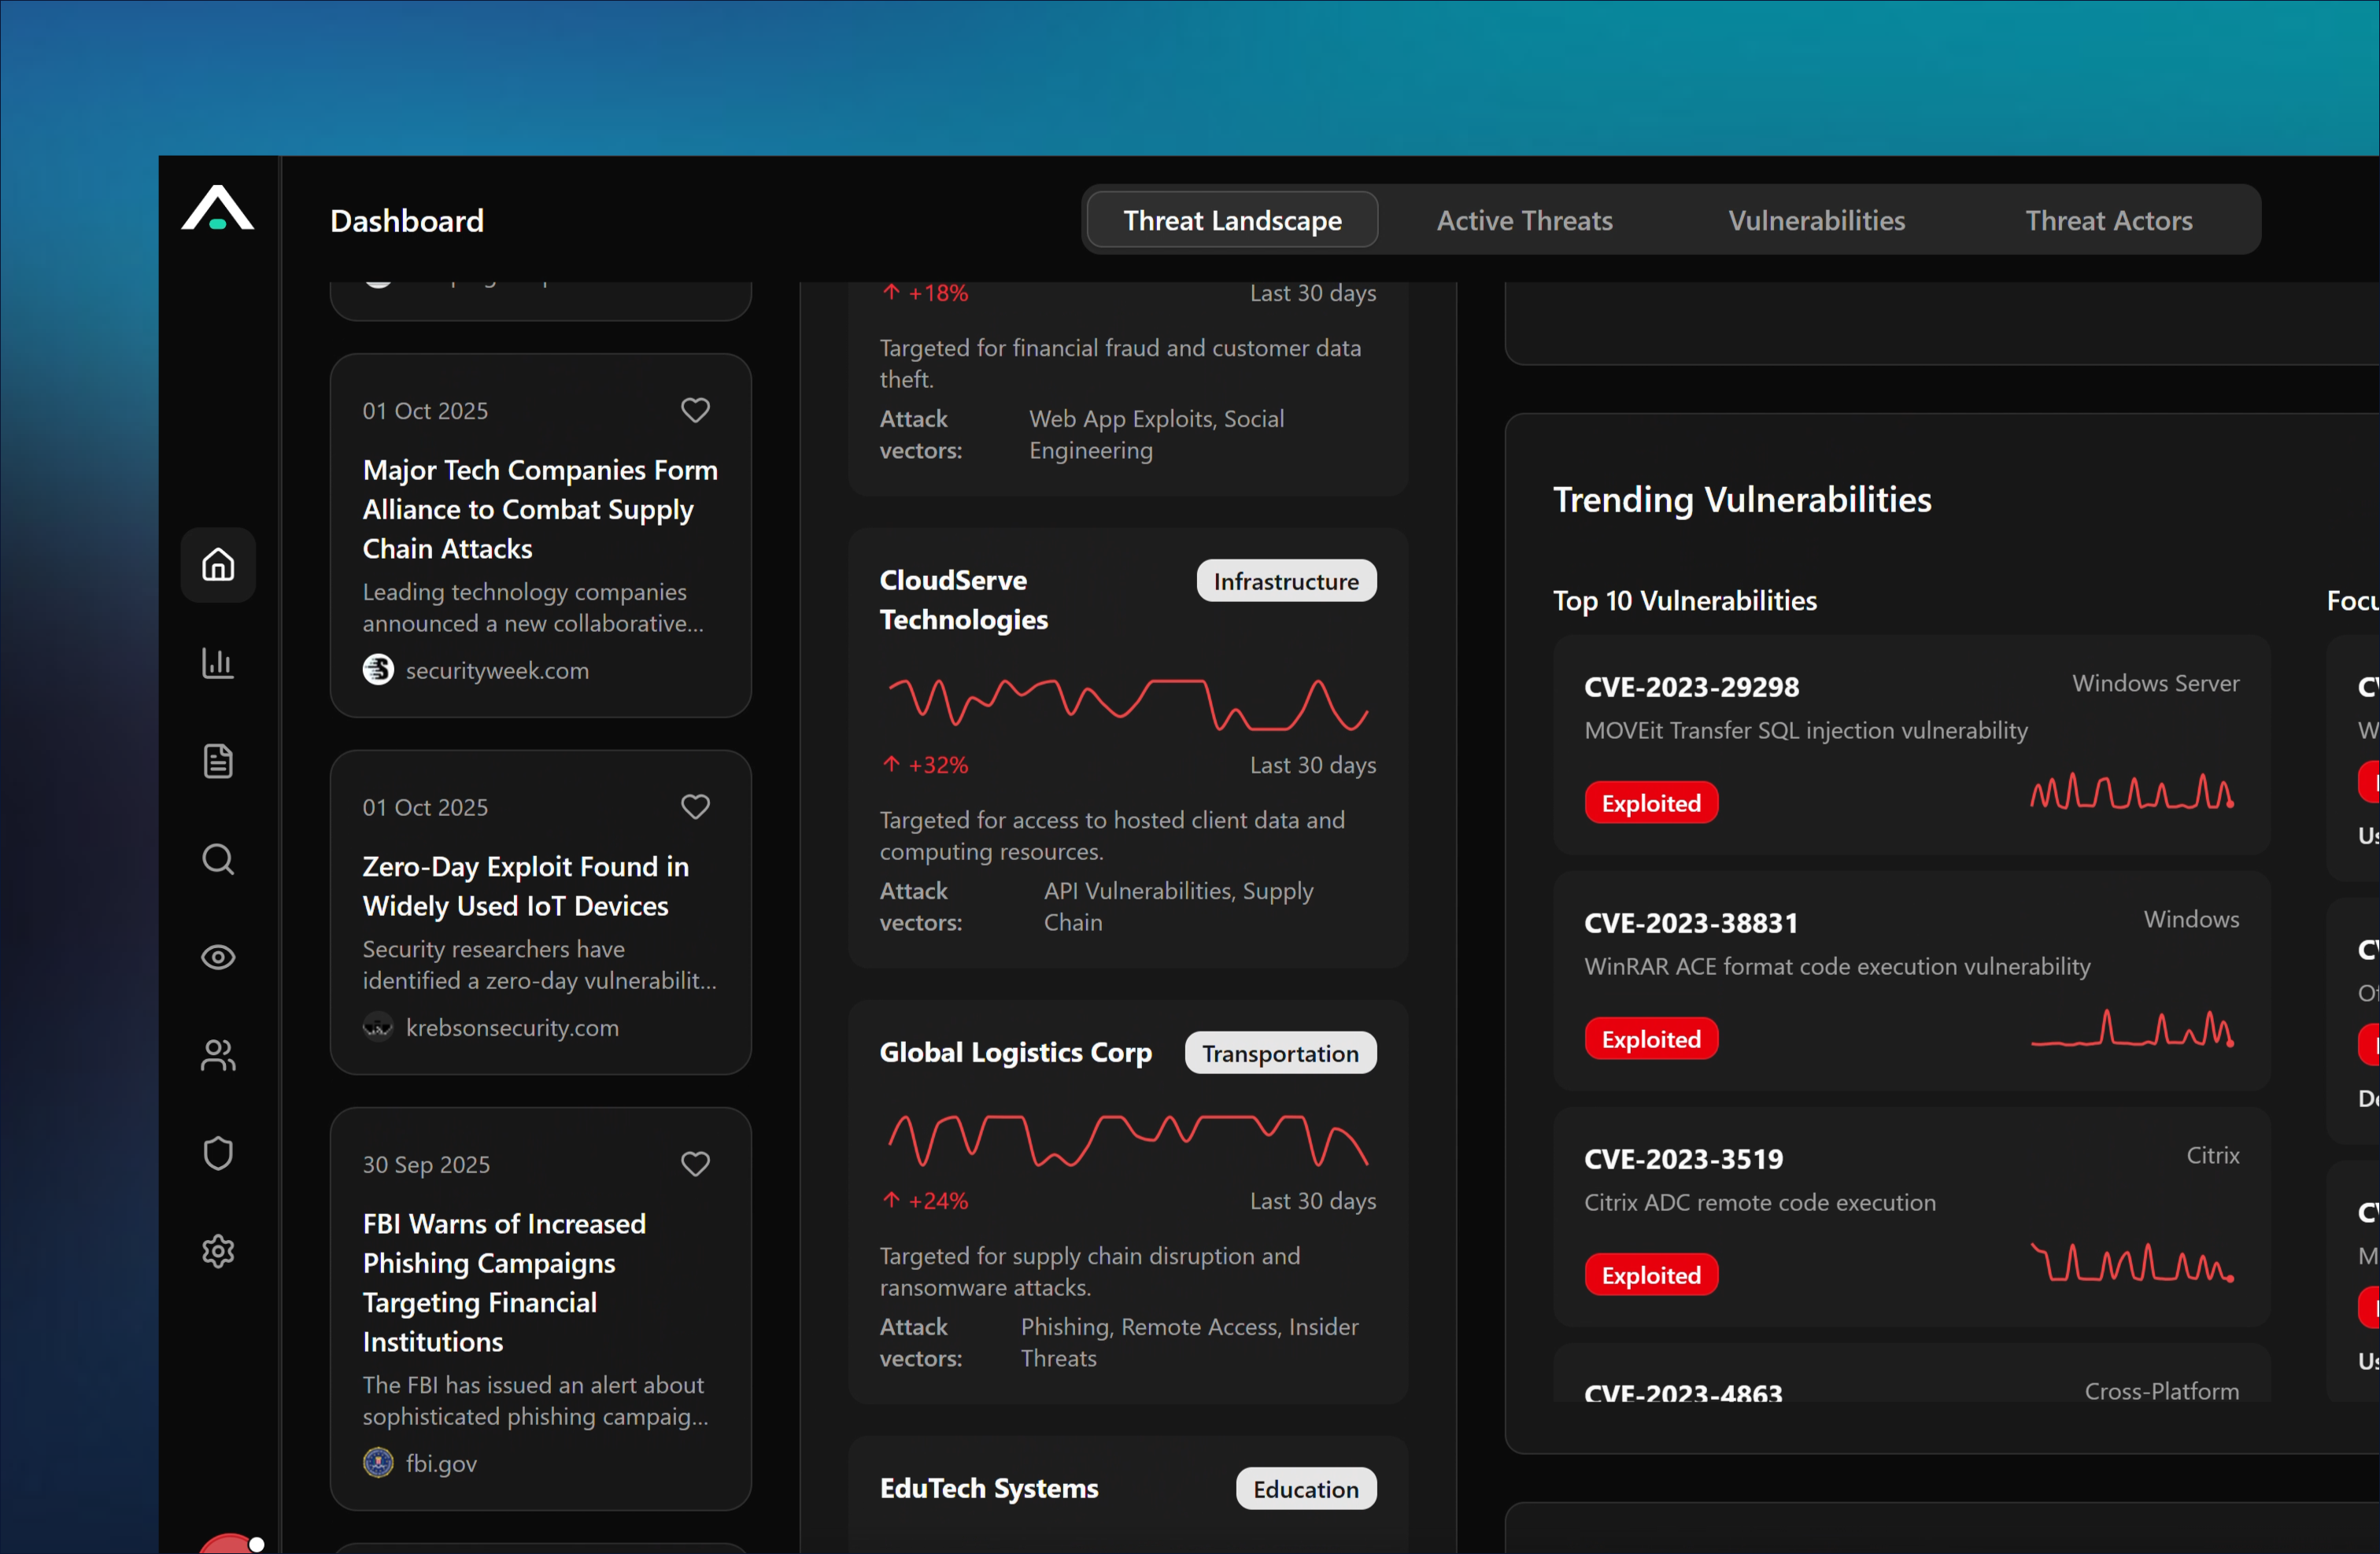Open the users group sidebar icon

tap(218, 1055)
